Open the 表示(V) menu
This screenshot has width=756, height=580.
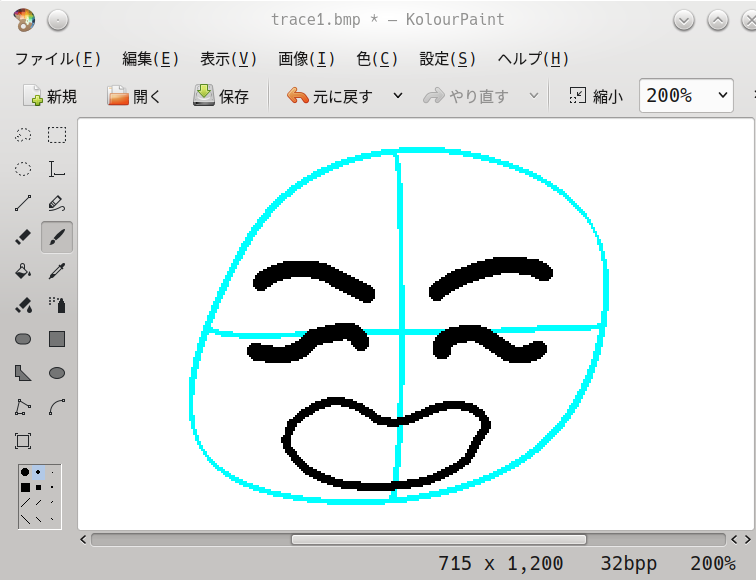point(228,59)
